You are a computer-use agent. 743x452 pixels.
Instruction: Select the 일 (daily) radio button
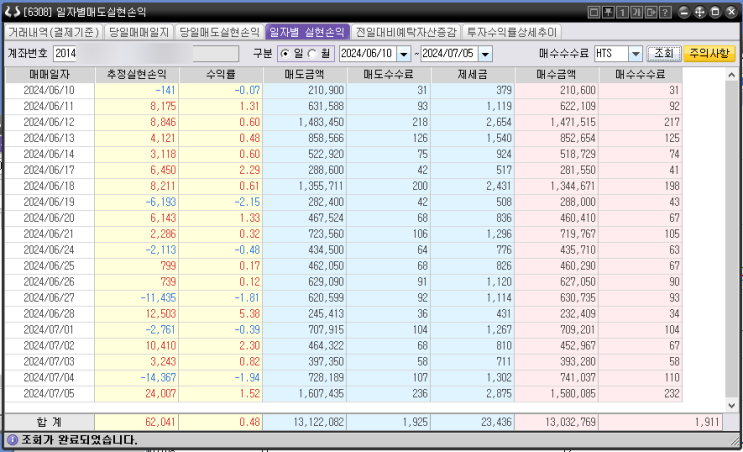[x=285, y=54]
